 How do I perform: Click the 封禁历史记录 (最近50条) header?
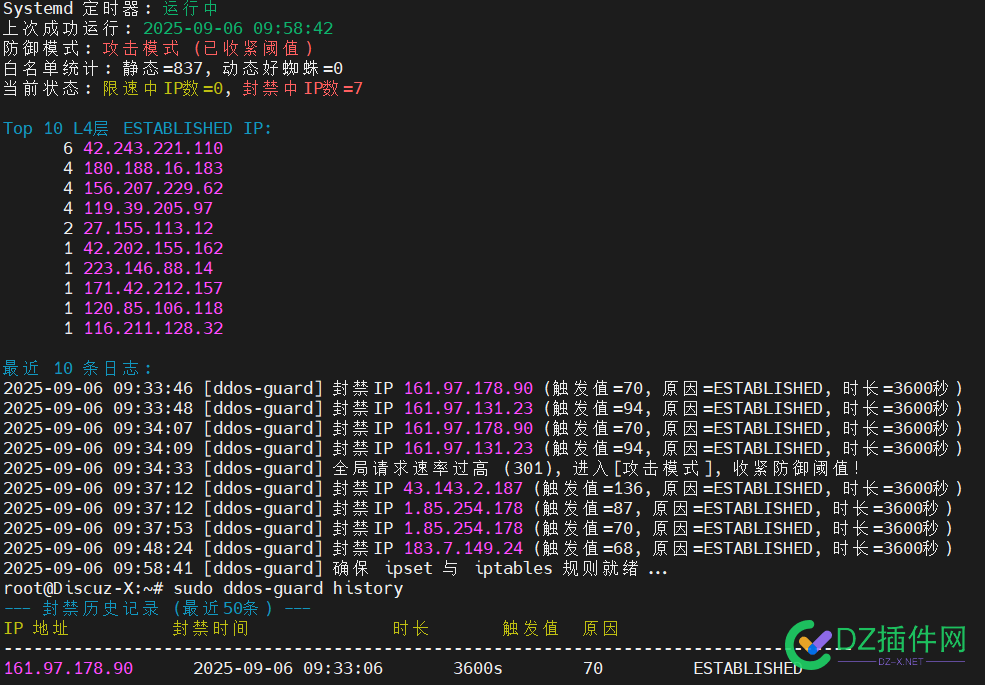[x=157, y=608]
